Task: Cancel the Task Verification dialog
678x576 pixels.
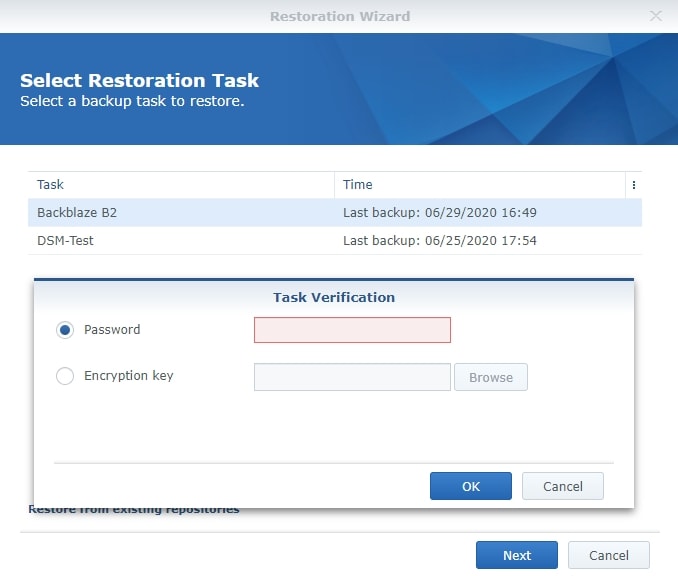Action: (x=562, y=486)
